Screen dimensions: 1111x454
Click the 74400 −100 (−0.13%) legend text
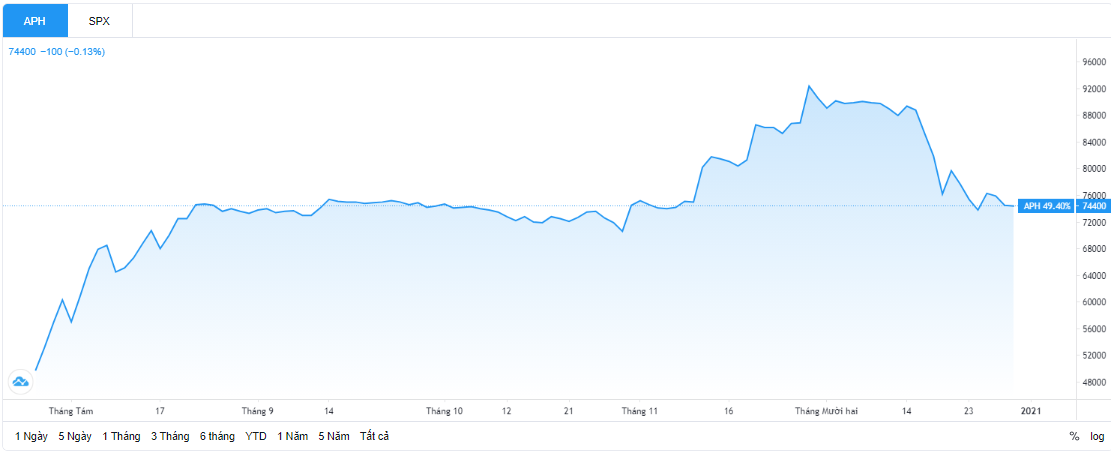tap(57, 52)
